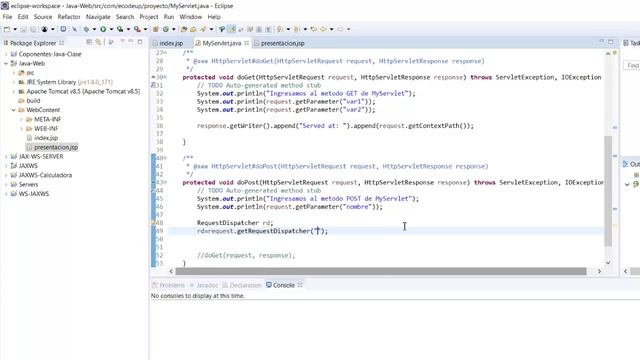This screenshot has width=640, height=360.
Task: Click the Save All toolbar icon
Action: click(33, 29)
